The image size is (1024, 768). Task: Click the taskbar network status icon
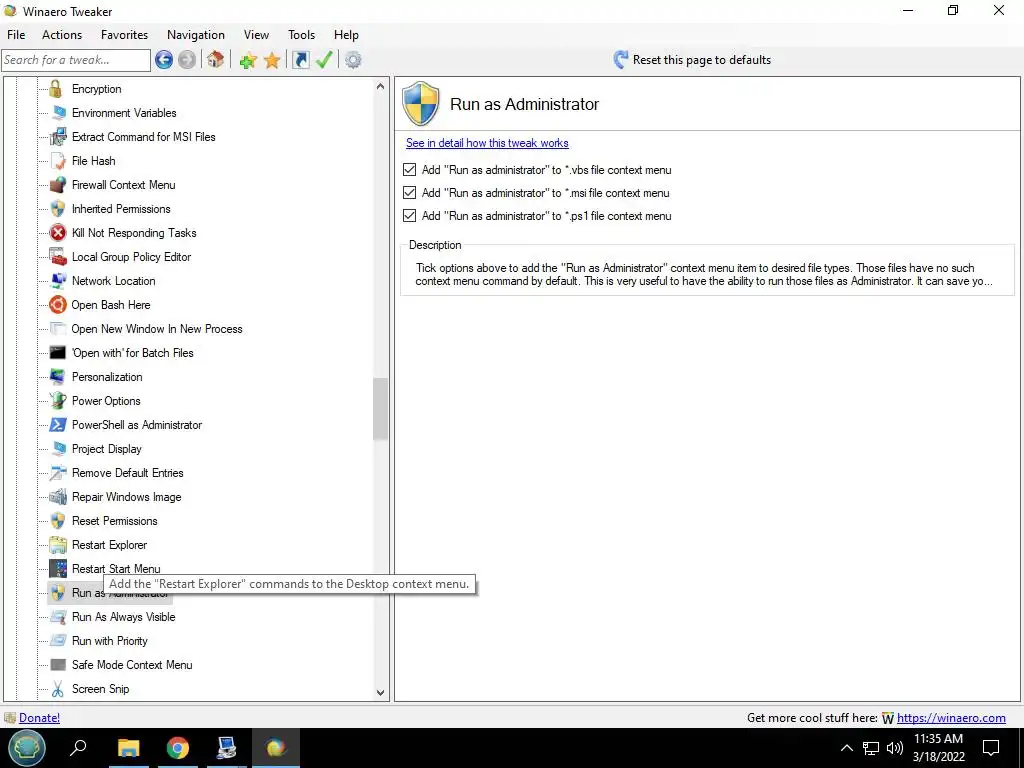pyautogui.click(x=871, y=748)
